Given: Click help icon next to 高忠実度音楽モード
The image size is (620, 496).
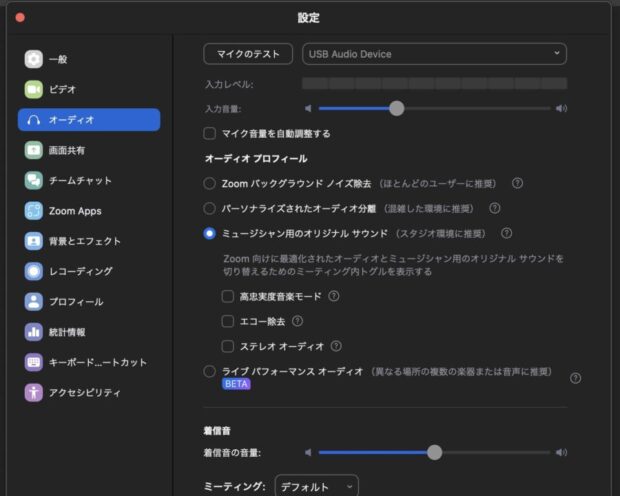Looking at the screenshot, I should point(334,296).
